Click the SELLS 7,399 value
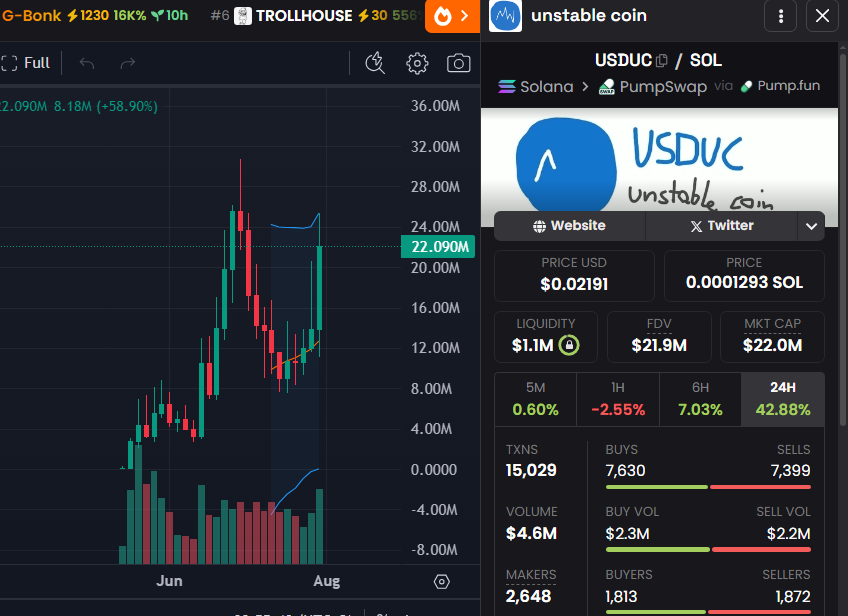This screenshot has width=848, height=616. click(x=791, y=471)
